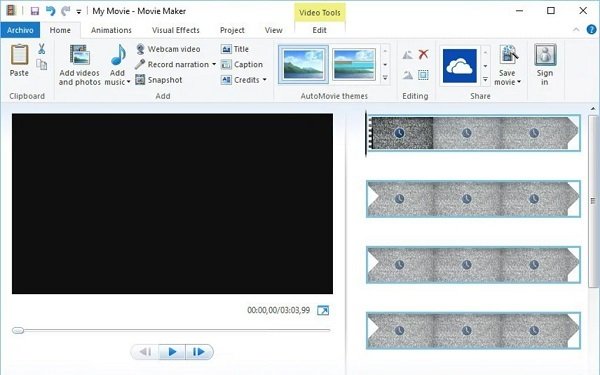600x375 pixels.
Task: Customize Quick Access Toolbar dropdown
Action: click(78, 12)
